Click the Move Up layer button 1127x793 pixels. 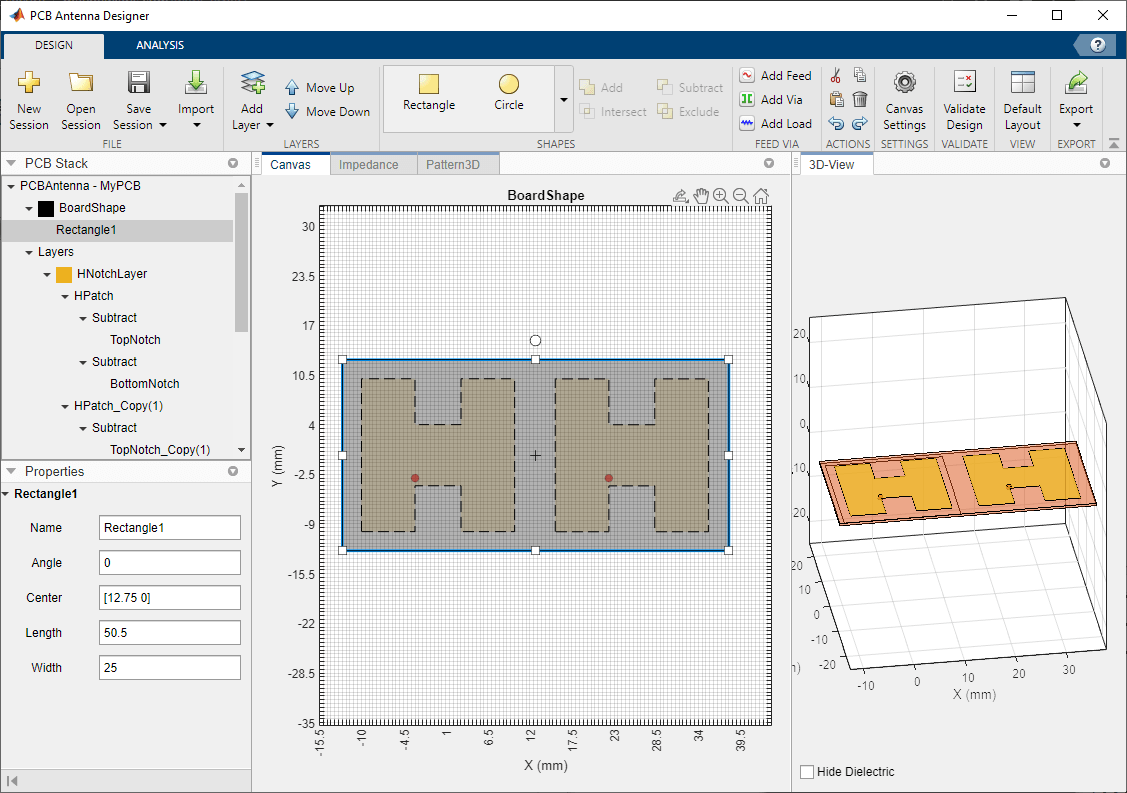tap(320, 88)
